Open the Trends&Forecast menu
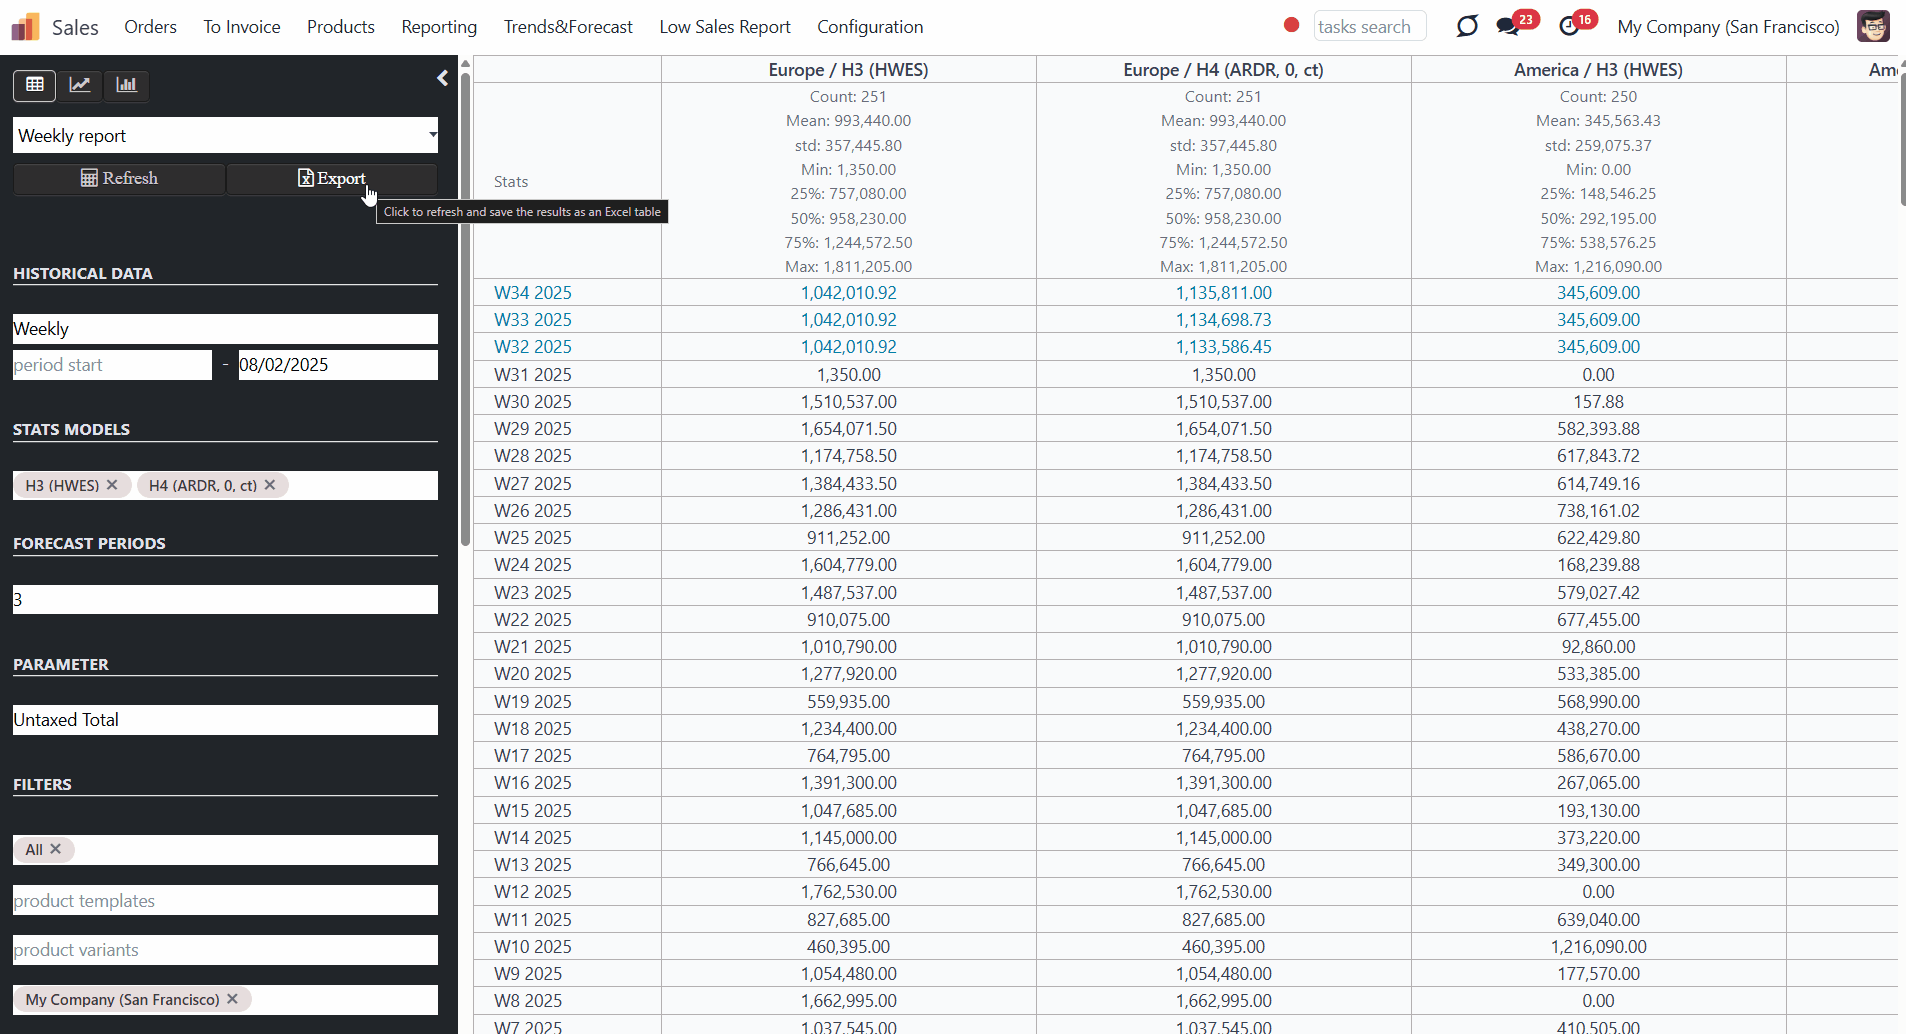Image resolution: width=1906 pixels, height=1034 pixels. click(568, 27)
